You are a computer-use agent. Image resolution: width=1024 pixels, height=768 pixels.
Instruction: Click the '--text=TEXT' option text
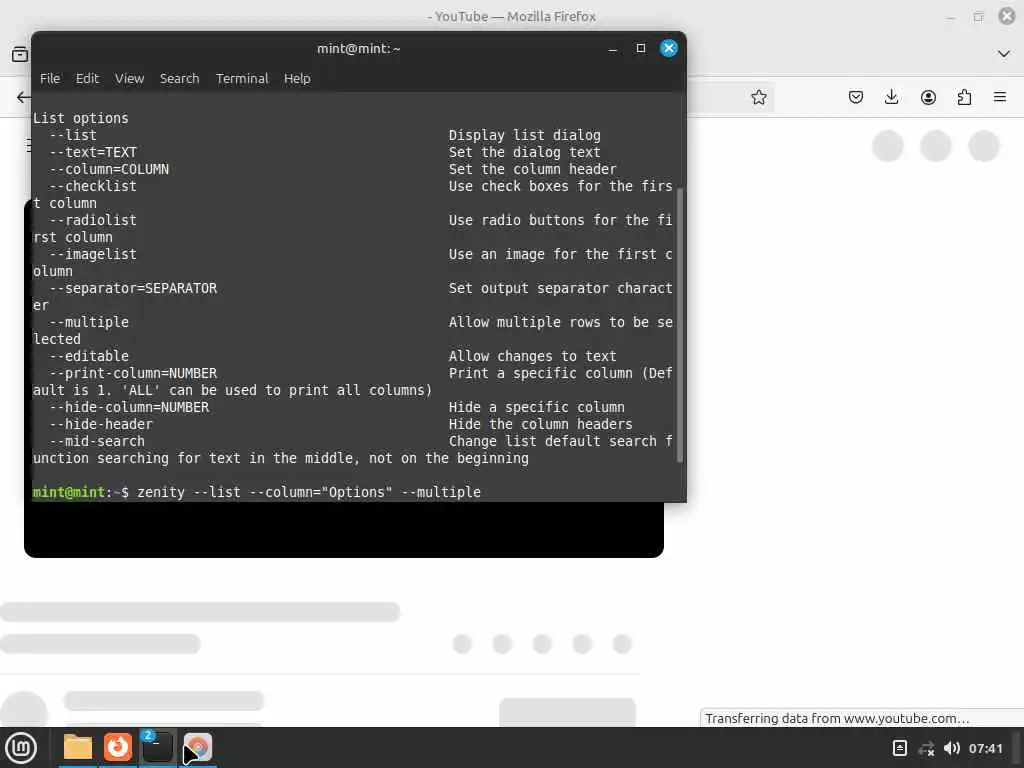tap(93, 152)
